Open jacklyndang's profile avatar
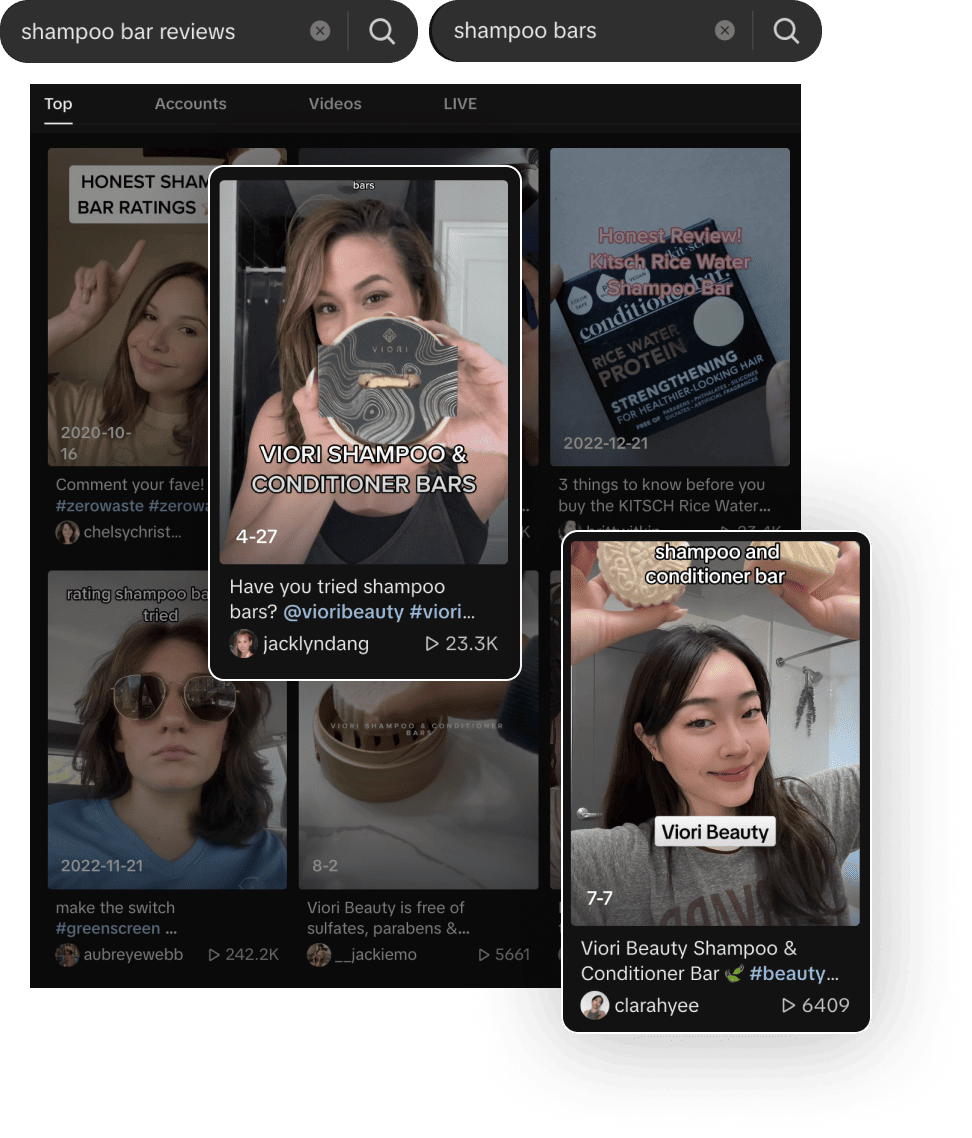 243,644
